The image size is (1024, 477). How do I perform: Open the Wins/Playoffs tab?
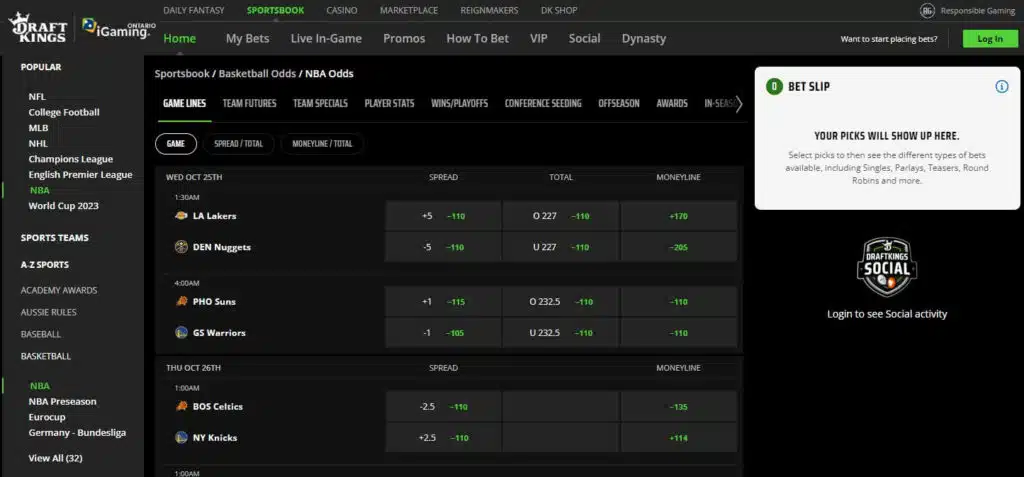click(459, 103)
